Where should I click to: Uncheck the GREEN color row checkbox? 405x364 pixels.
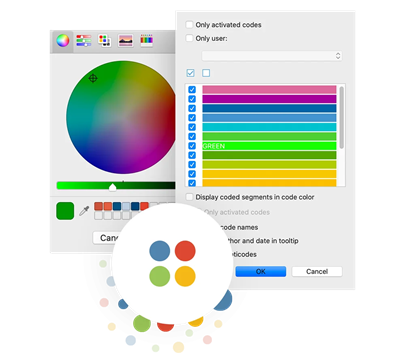[x=192, y=146]
